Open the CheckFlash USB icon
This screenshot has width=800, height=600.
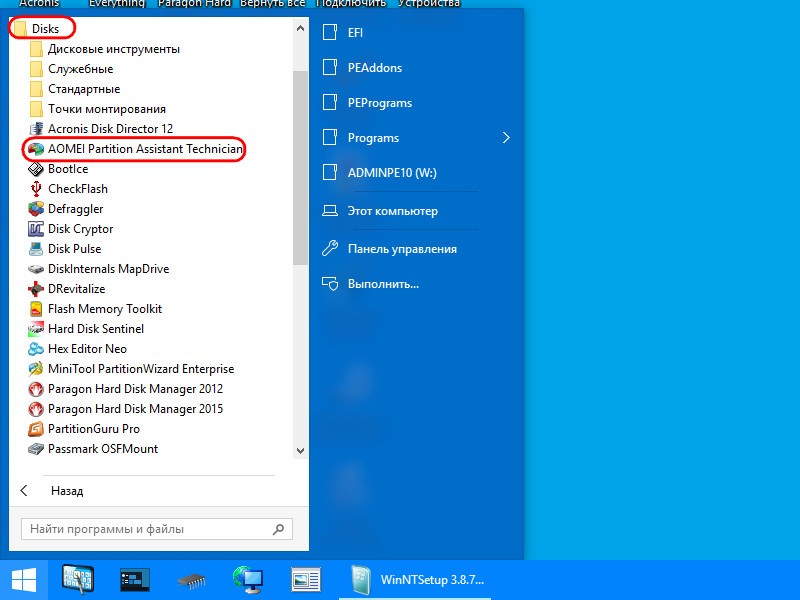(x=36, y=189)
